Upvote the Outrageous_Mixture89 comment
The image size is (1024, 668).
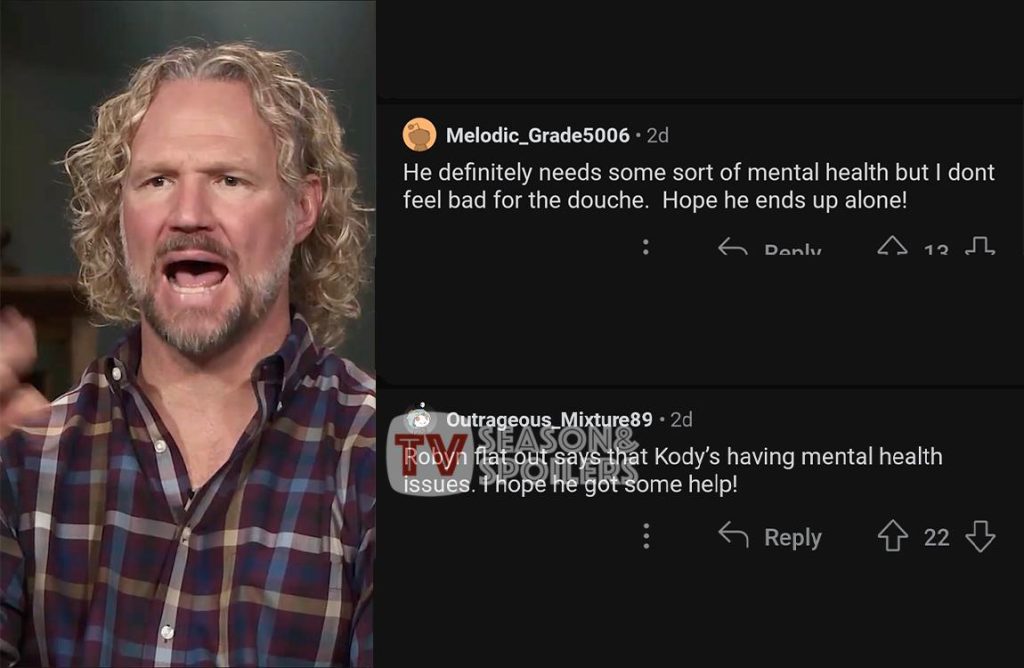coord(892,536)
